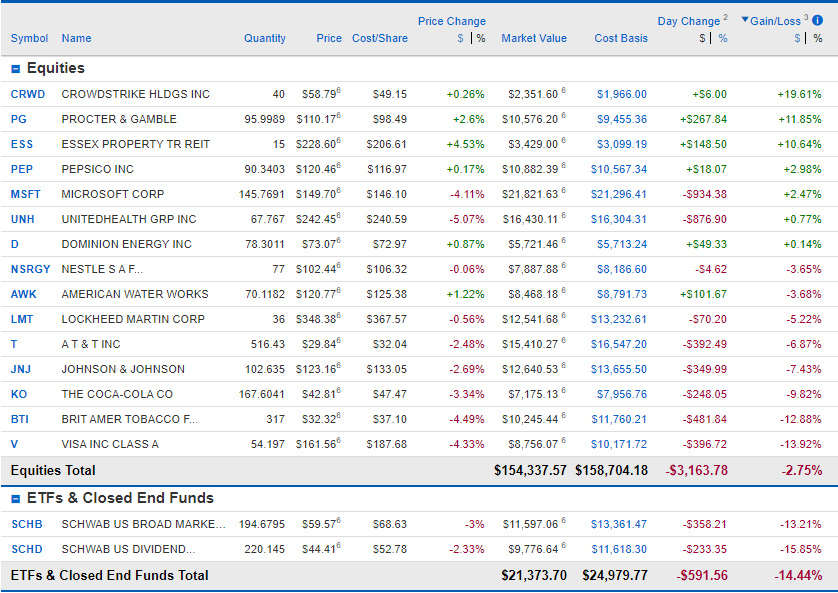Open the BTI symbol link
838x593 pixels.
tap(20, 419)
